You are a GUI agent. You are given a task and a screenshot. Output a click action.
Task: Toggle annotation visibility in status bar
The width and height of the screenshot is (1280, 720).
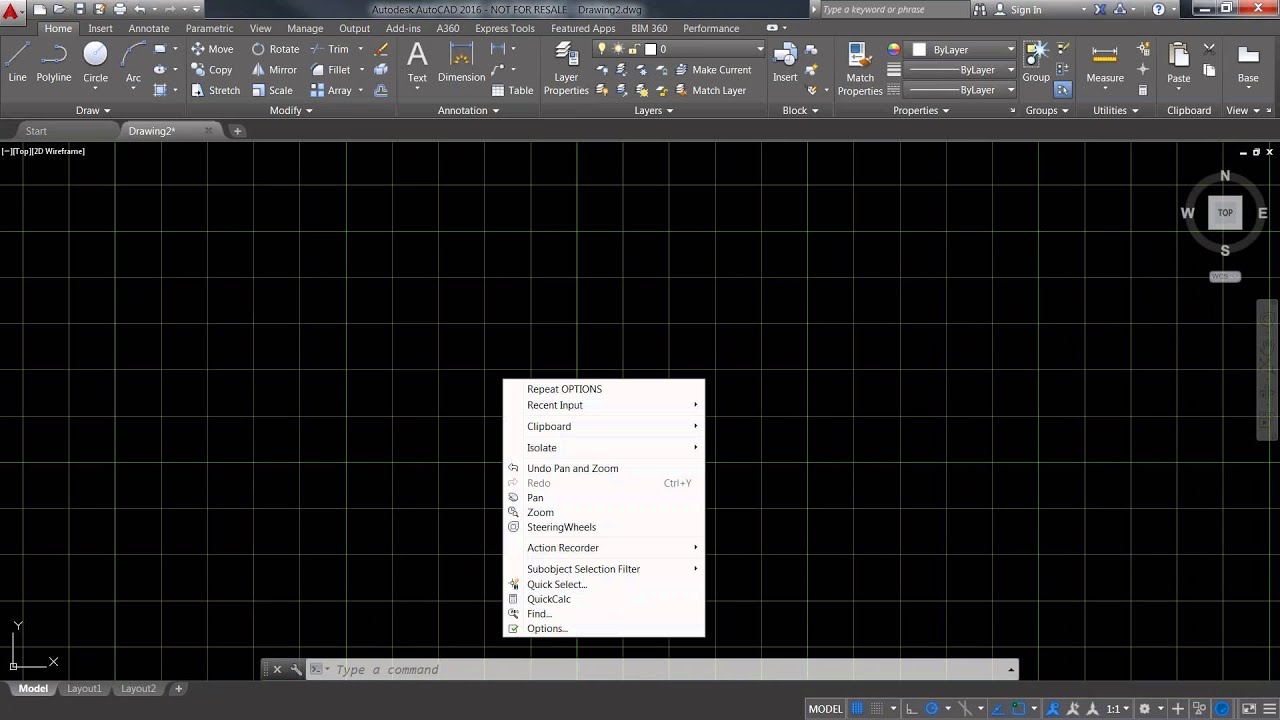point(1053,709)
